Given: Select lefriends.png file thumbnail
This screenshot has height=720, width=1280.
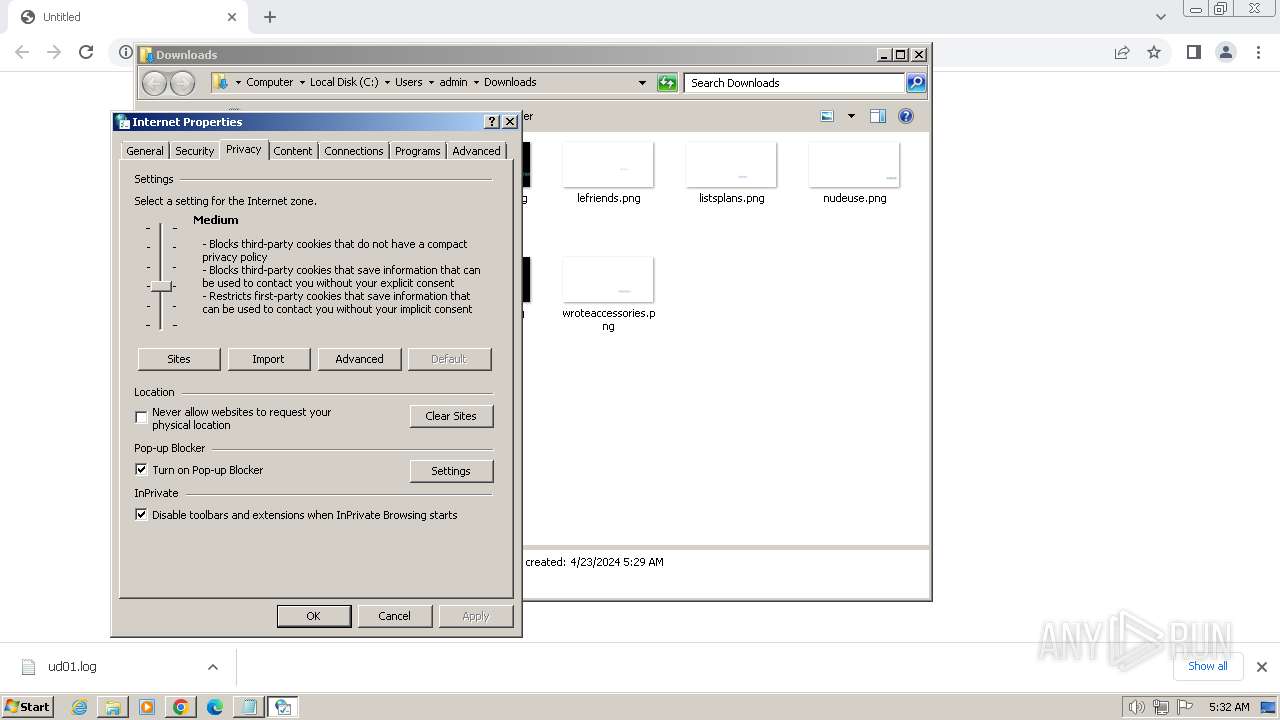Looking at the screenshot, I should (x=608, y=165).
